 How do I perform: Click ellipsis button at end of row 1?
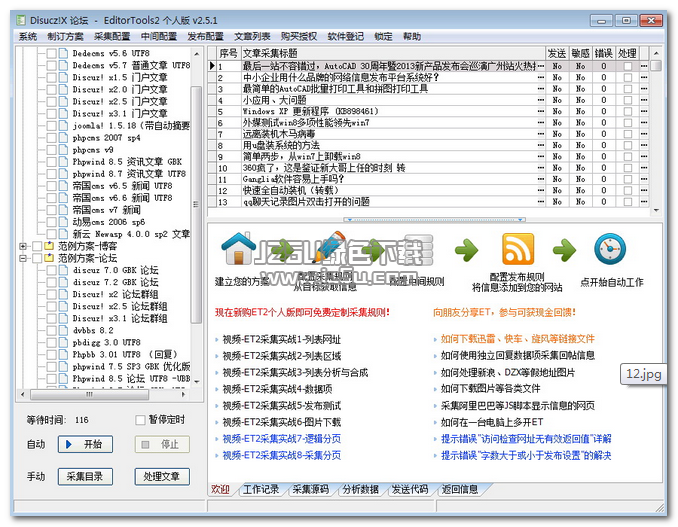click(644, 66)
